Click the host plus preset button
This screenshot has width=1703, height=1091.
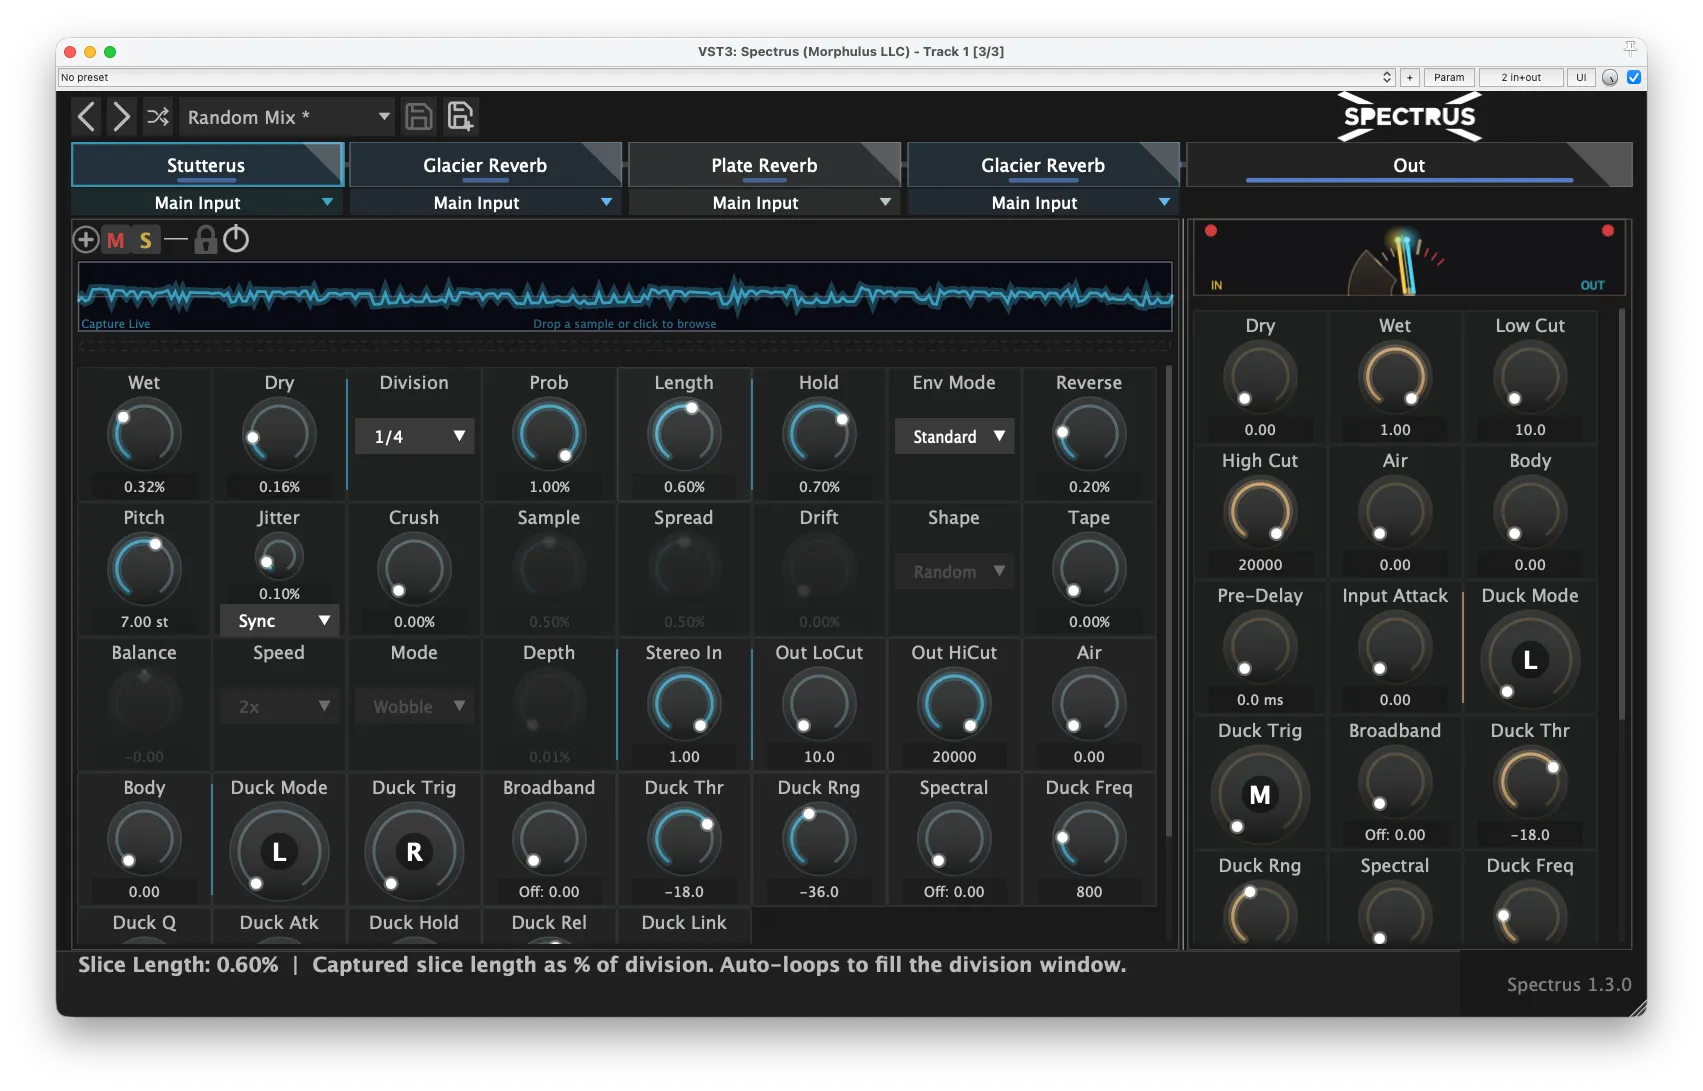tap(1409, 77)
